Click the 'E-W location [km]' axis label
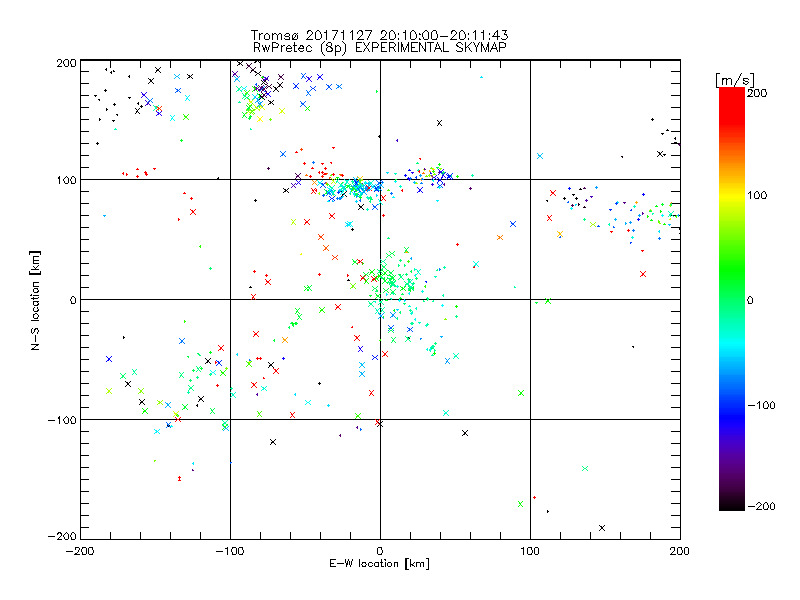800x600 pixels. [380, 564]
